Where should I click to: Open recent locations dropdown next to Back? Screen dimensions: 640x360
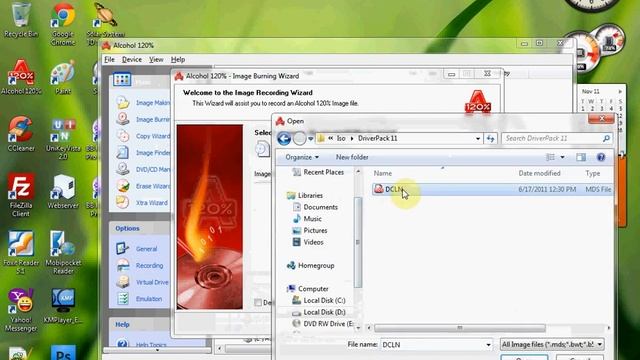(310, 139)
